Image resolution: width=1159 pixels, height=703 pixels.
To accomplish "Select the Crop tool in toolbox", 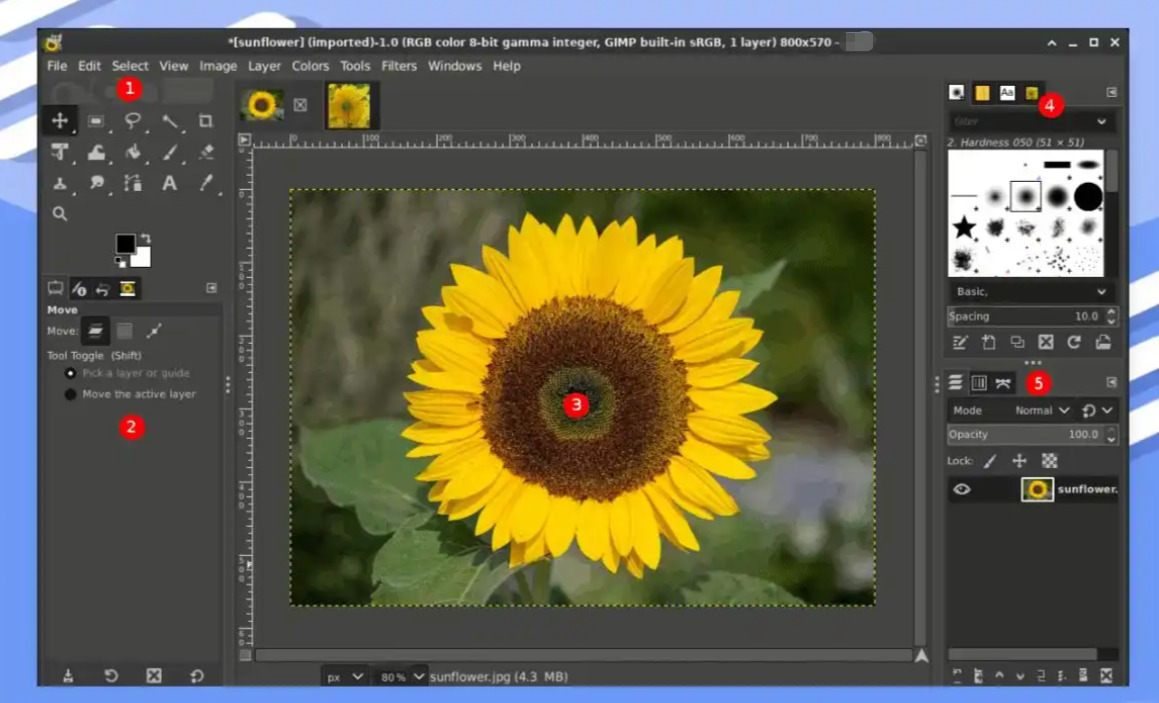I will tap(205, 121).
